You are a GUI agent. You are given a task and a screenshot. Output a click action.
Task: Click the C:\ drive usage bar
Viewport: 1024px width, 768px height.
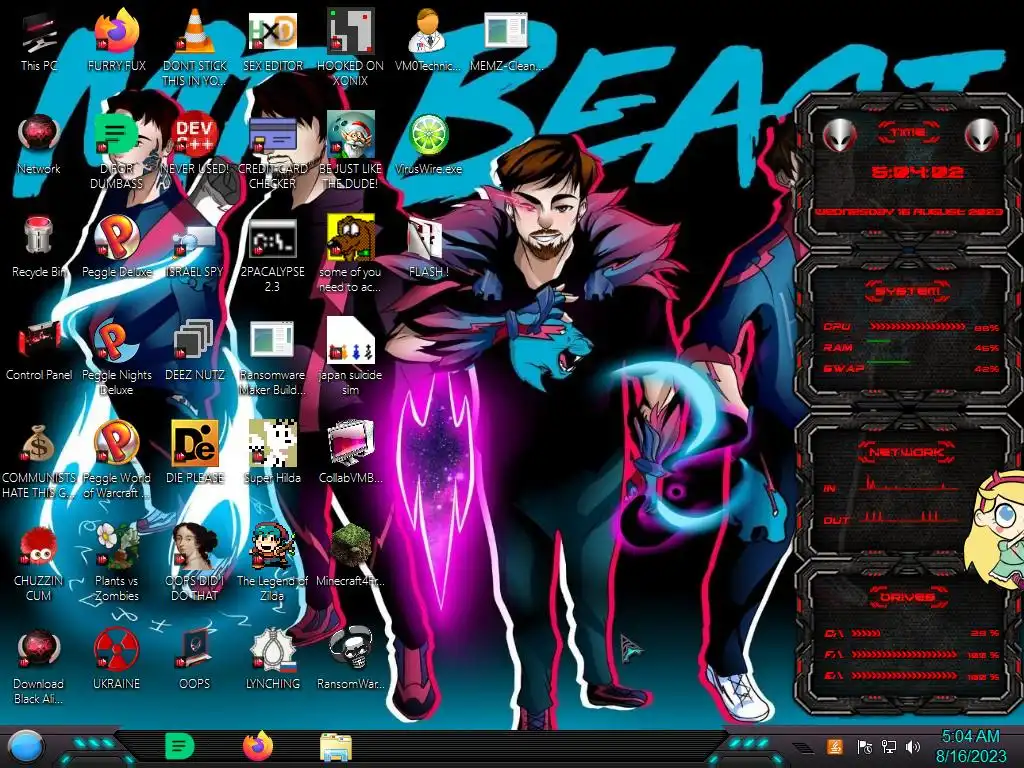pyautogui.click(x=867, y=633)
